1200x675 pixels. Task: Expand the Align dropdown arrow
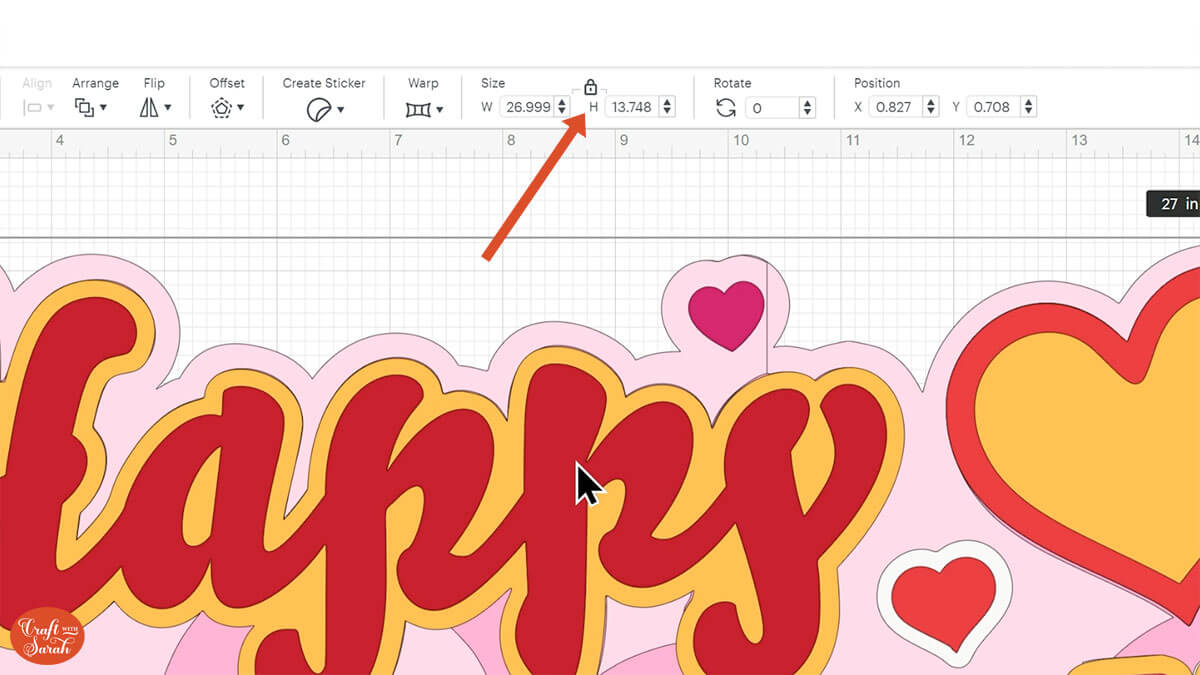50,108
